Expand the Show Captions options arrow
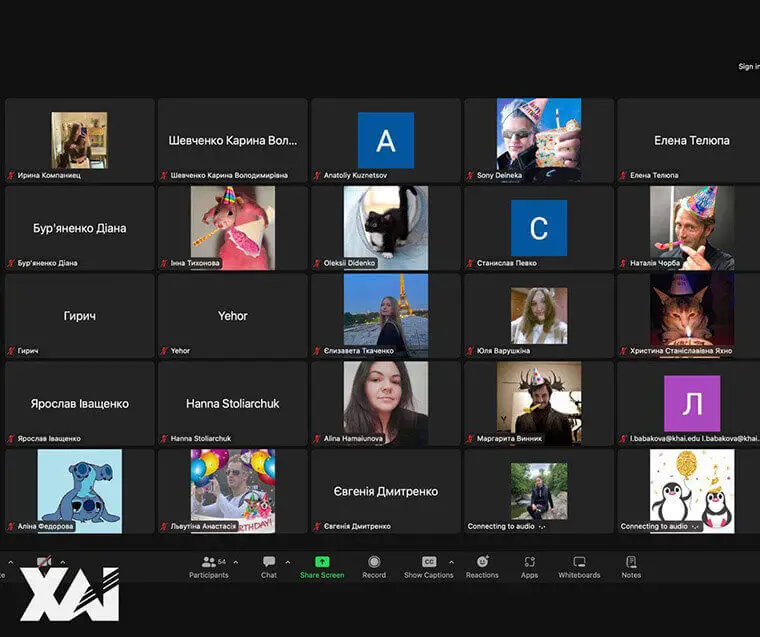This screenshot has height=637, width=760. point(451,561)
